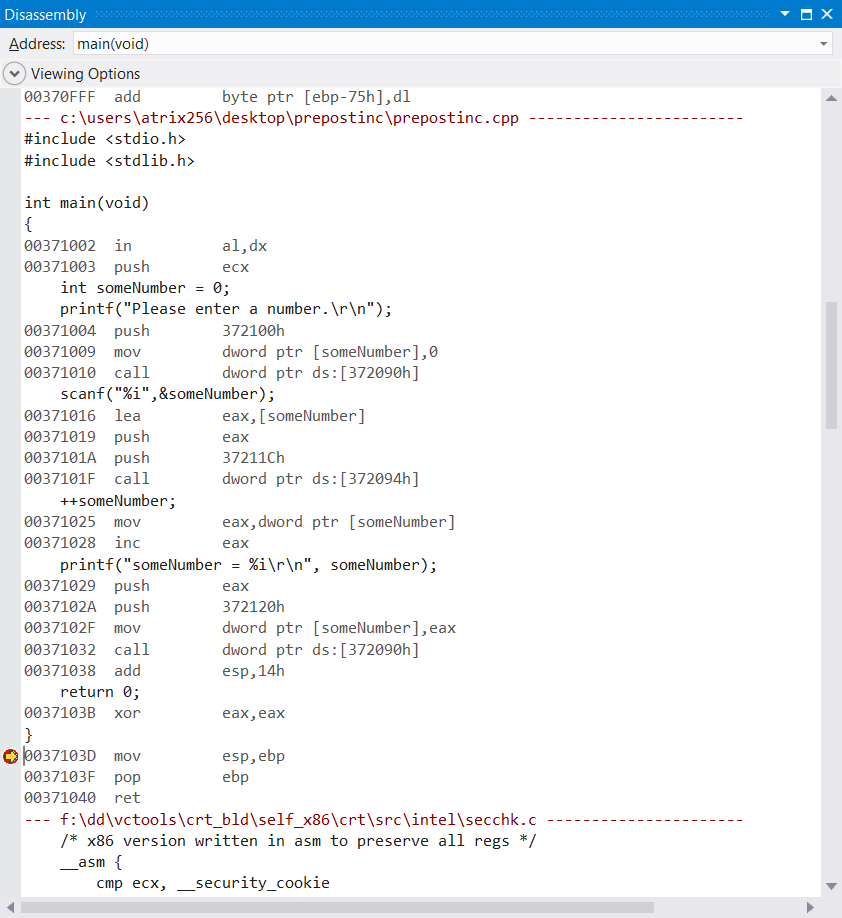Open the Address dropdown list
This screenshot has height=918, width=842.
click(x=823, y=44)
